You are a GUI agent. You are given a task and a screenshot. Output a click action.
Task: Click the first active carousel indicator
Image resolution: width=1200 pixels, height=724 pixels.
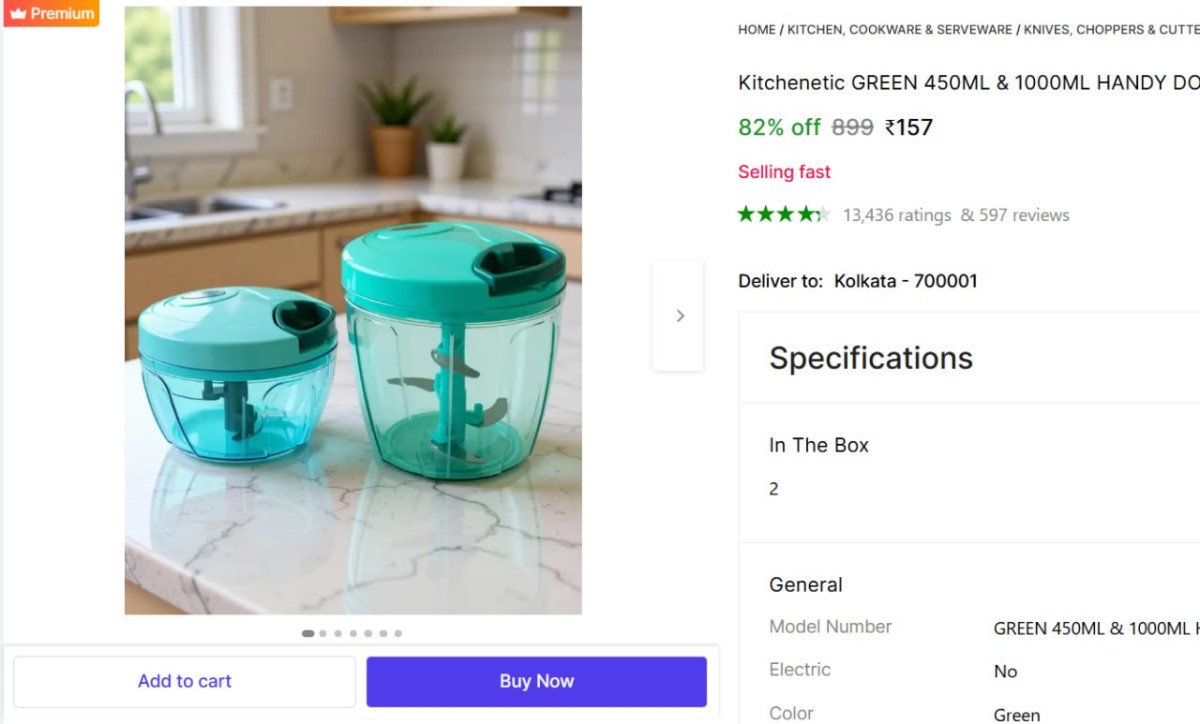click(x=308, y=633)
